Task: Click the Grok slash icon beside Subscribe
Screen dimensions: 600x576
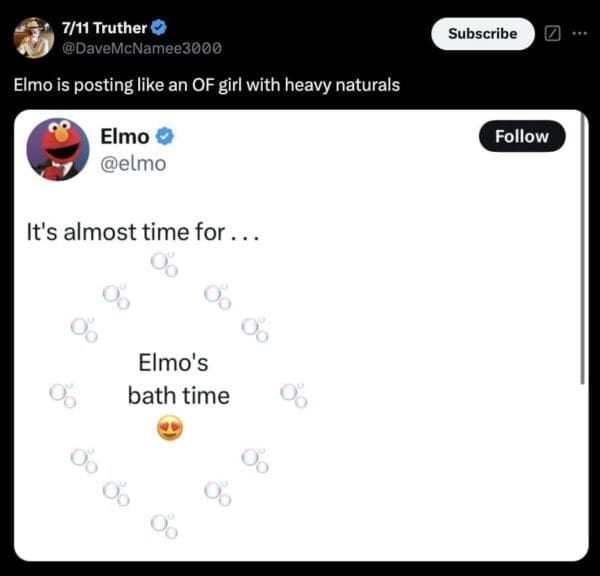Action: (x=554, y=34)
